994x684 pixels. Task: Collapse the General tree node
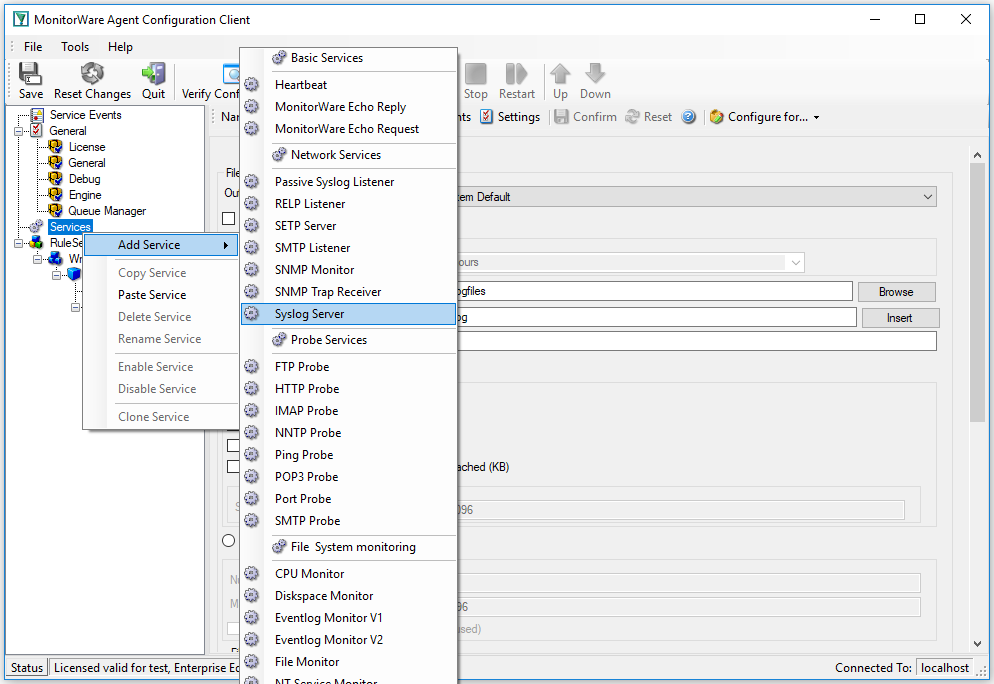[x=19, y=131]
